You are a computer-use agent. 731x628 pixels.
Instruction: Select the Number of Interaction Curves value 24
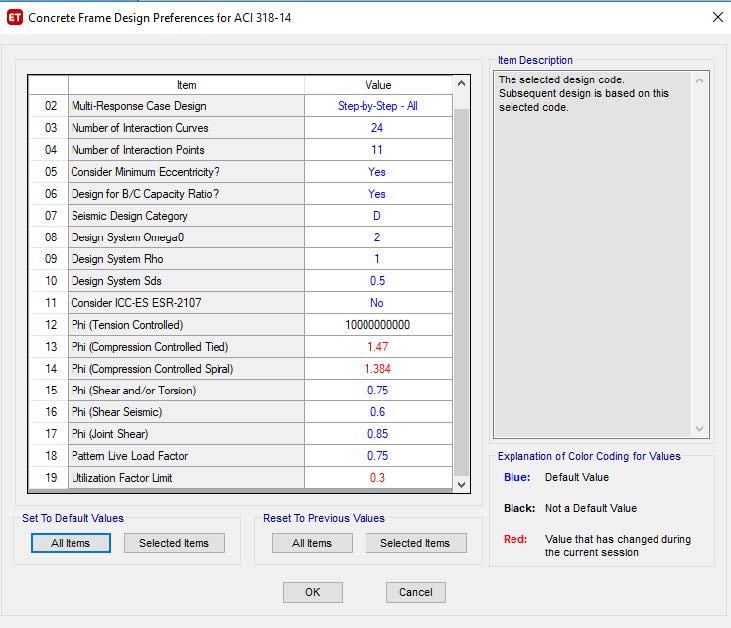(378, 128)
